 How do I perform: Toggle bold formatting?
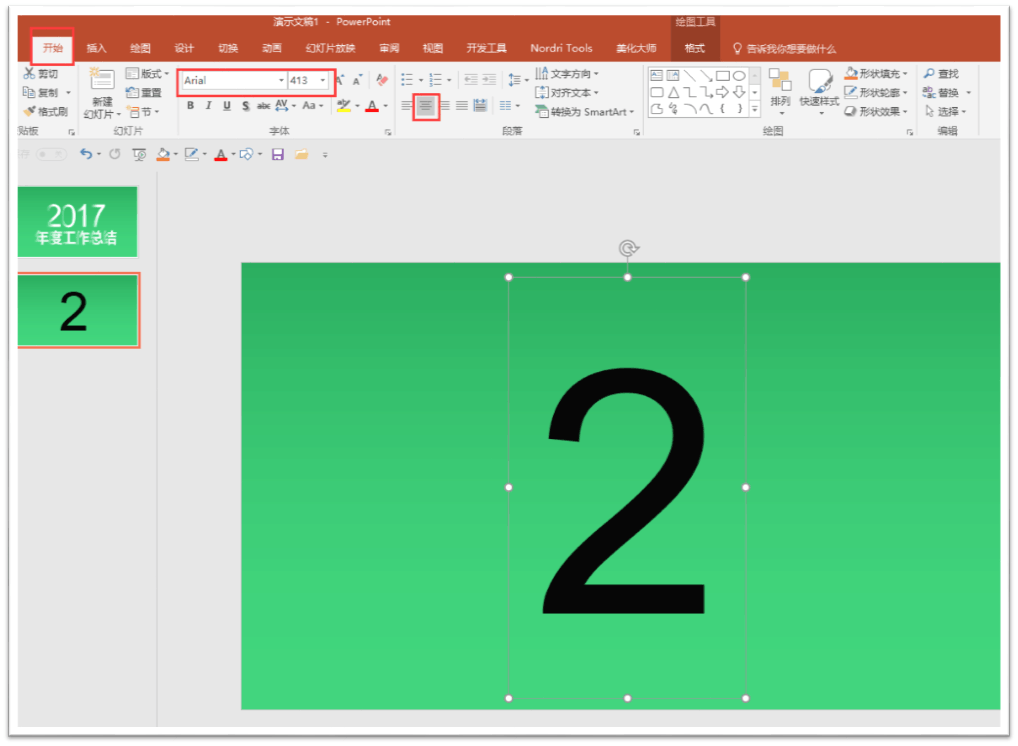pyautogui.click(x=190, y=106)
